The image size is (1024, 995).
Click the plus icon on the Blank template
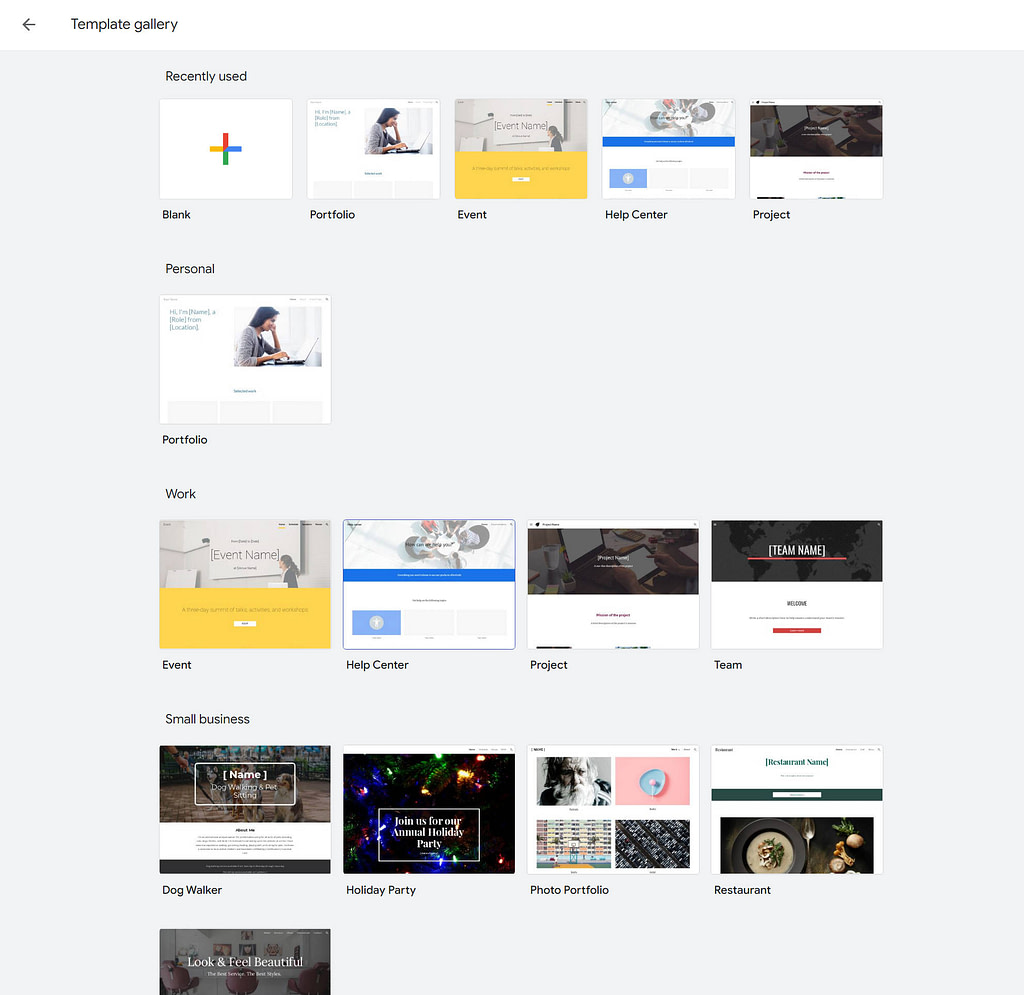coord(225,148)
